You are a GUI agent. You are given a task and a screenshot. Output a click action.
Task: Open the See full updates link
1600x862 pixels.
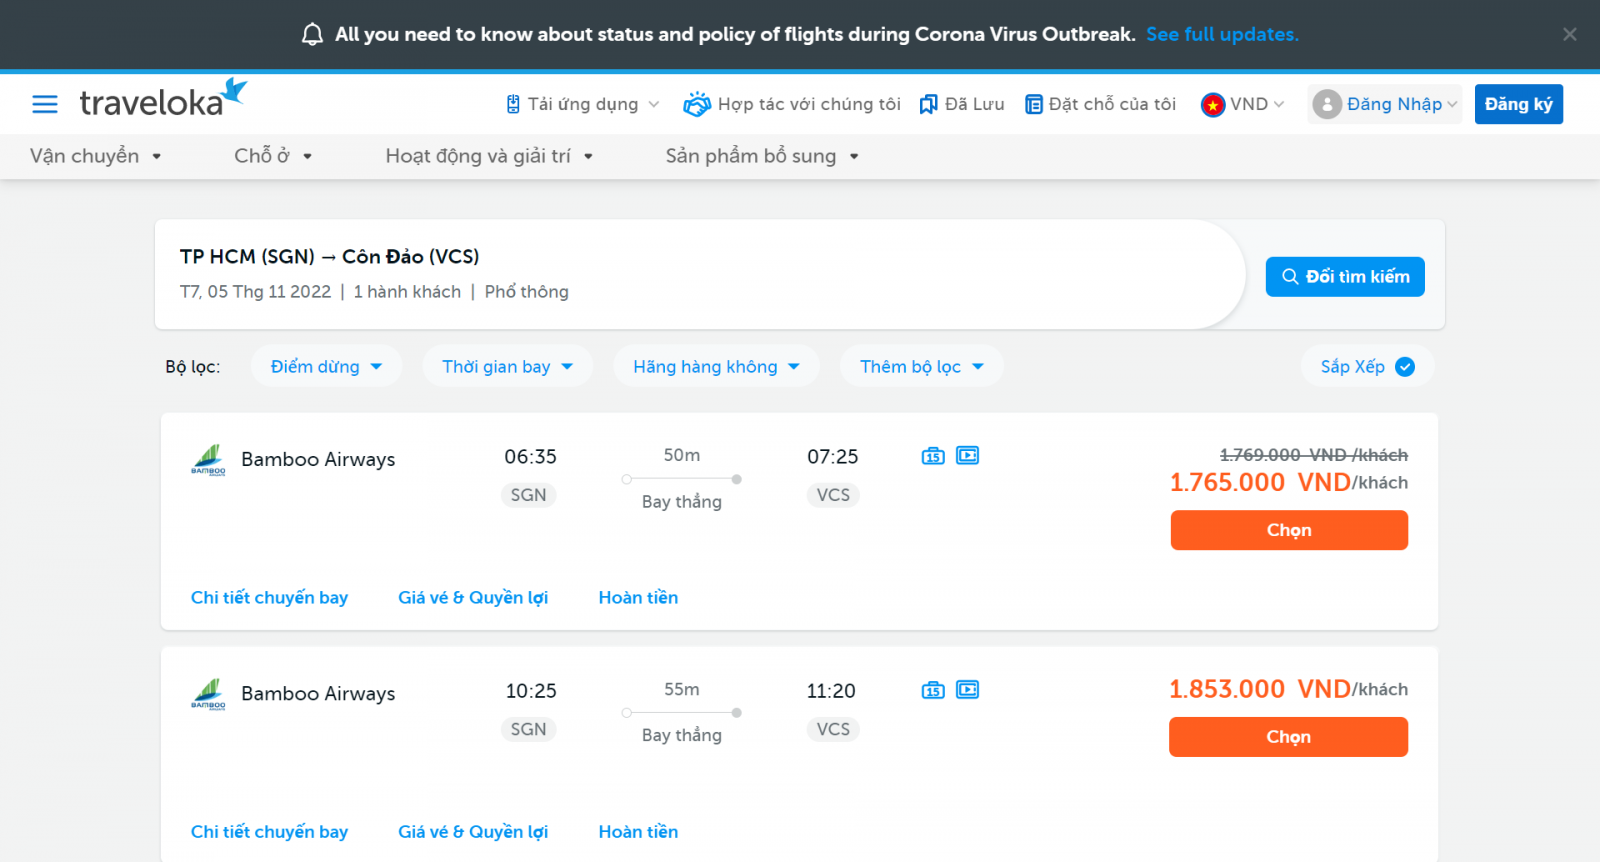click(1222, 34)
